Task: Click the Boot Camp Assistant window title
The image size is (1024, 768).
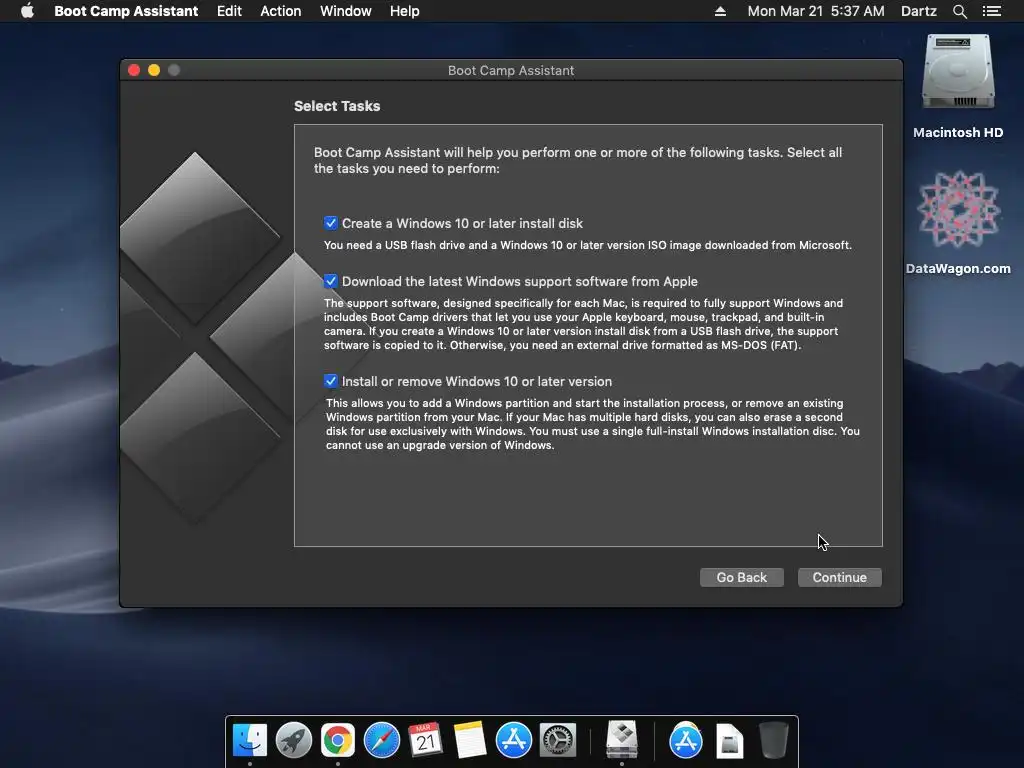Action: tap(511, 71)
